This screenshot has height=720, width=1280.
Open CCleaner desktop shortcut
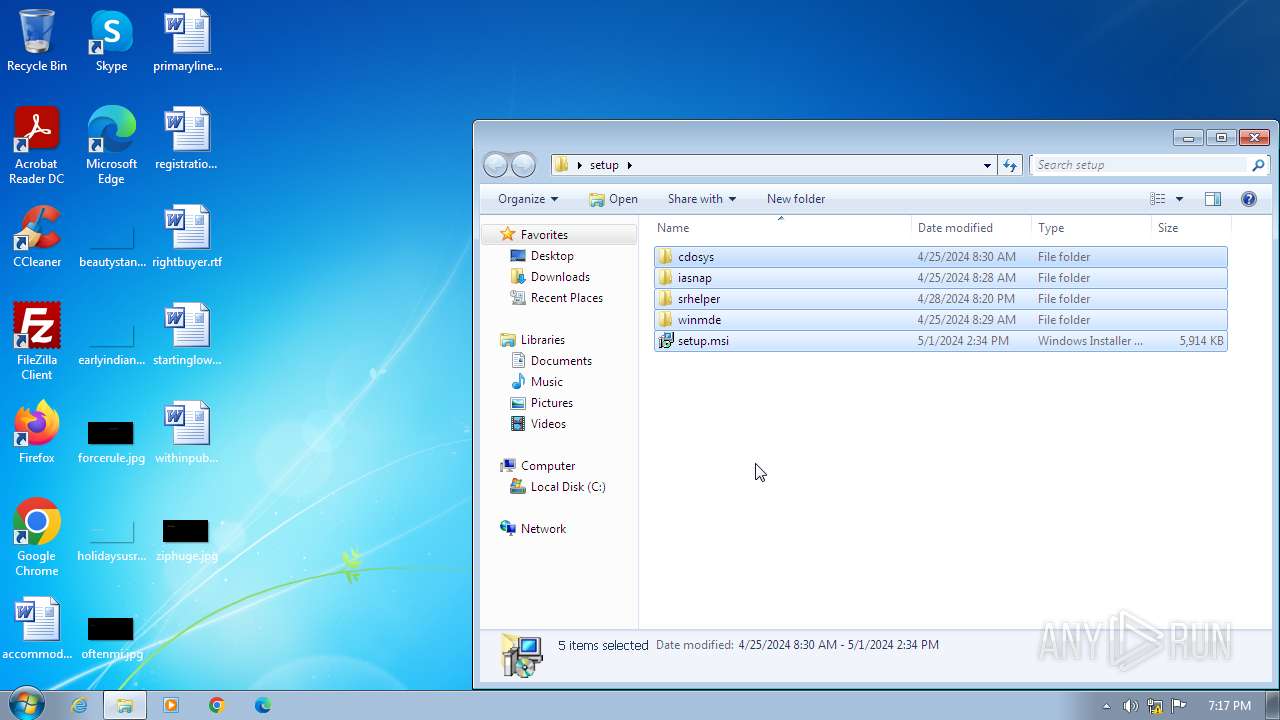(x=37, y=237)
